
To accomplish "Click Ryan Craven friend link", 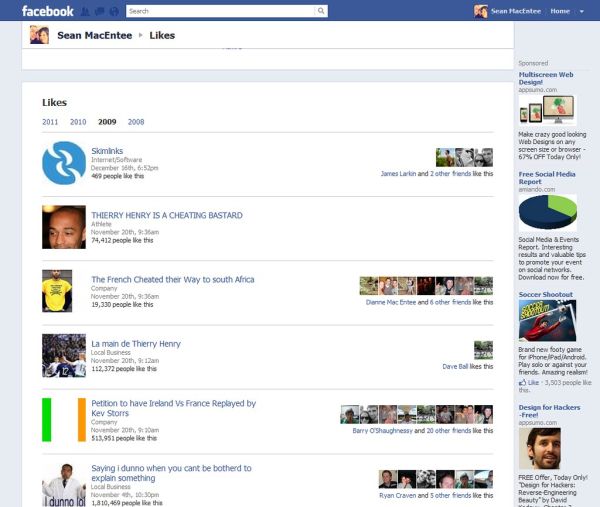I will pos(398,495).
